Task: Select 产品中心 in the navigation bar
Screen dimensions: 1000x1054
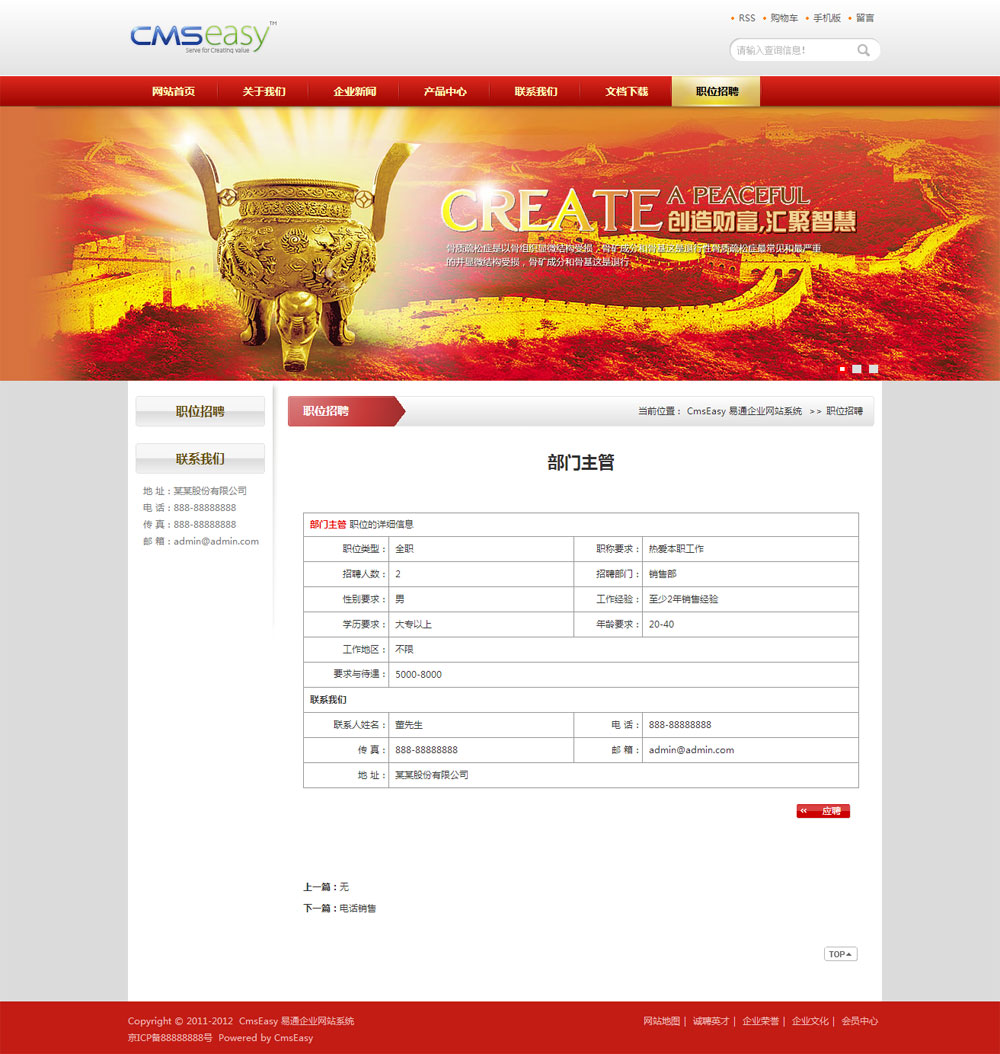Action: [445, 91]
